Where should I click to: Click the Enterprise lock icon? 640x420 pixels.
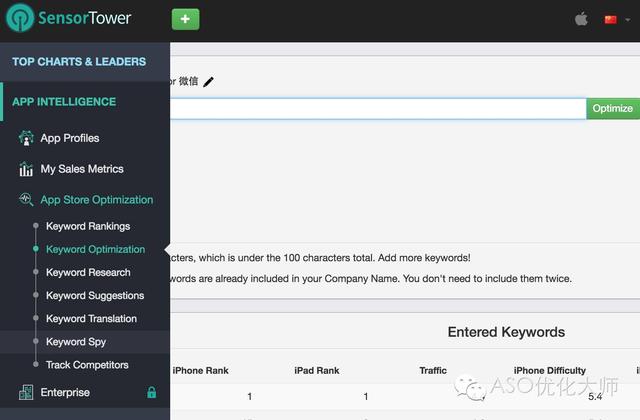coord(152,393)
